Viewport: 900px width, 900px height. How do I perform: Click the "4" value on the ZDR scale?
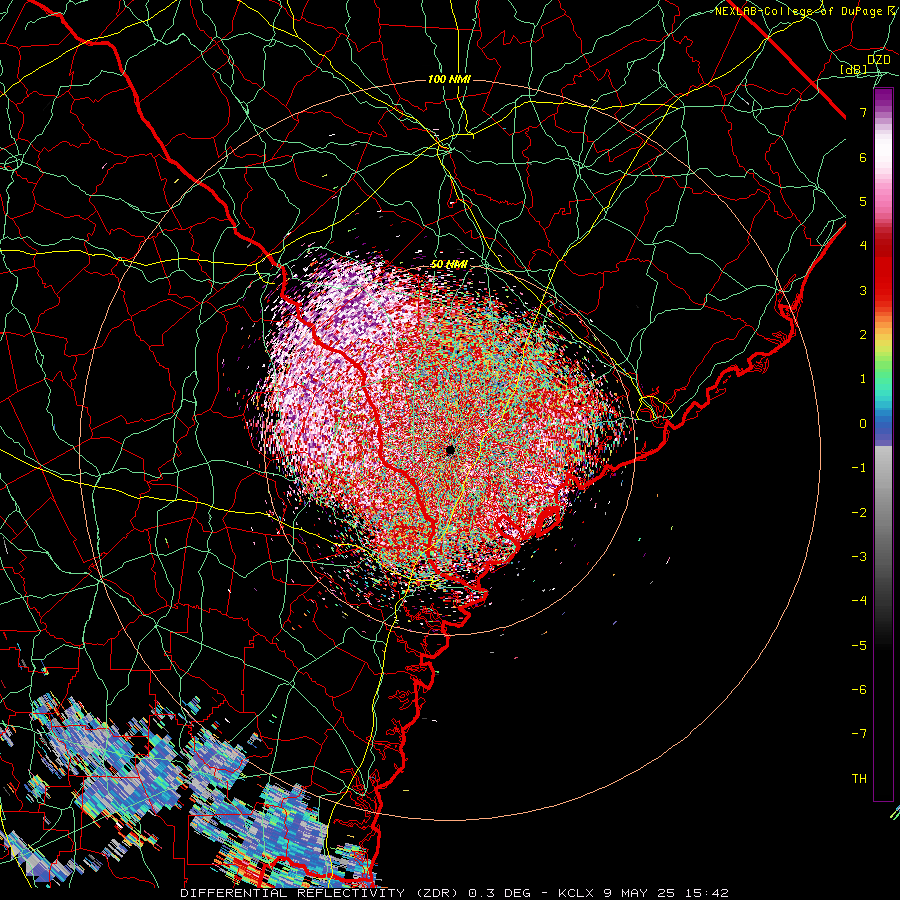[863, 246]
